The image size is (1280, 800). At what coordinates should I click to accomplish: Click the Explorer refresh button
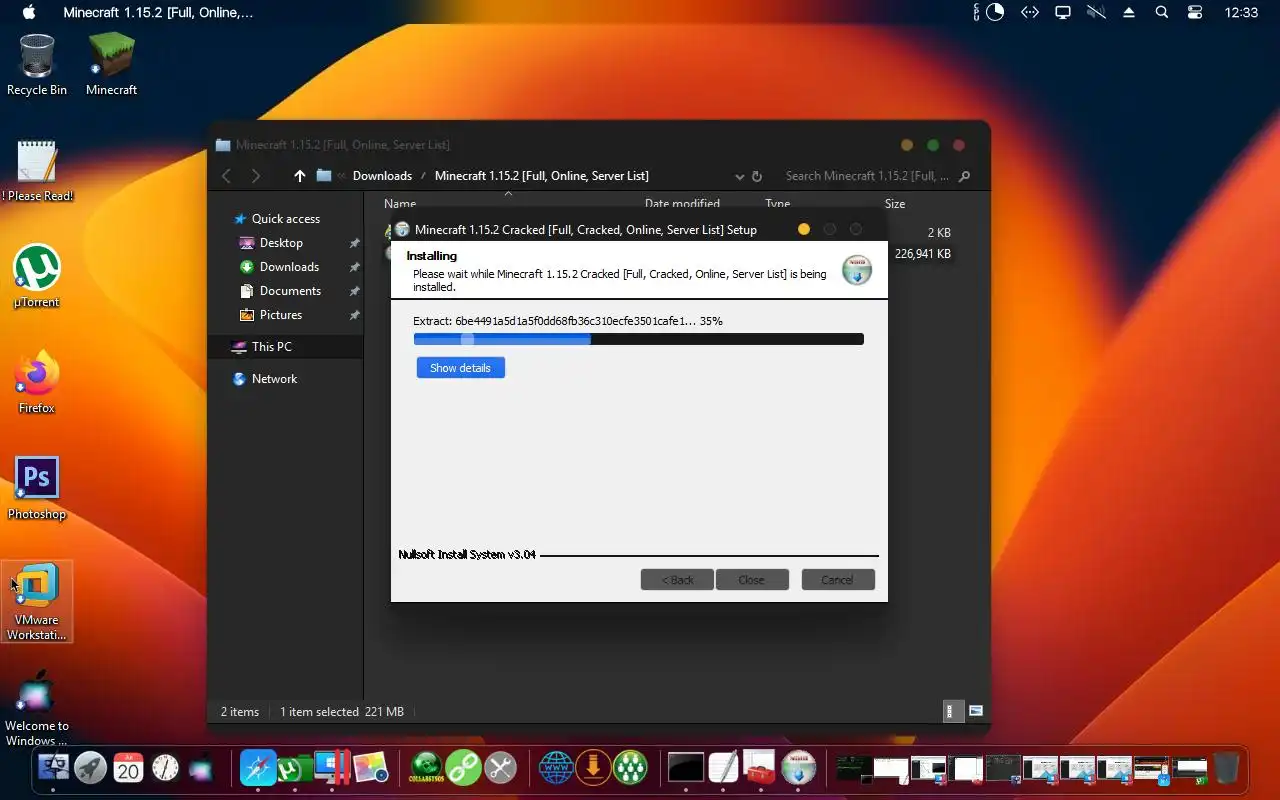point(757,176)
